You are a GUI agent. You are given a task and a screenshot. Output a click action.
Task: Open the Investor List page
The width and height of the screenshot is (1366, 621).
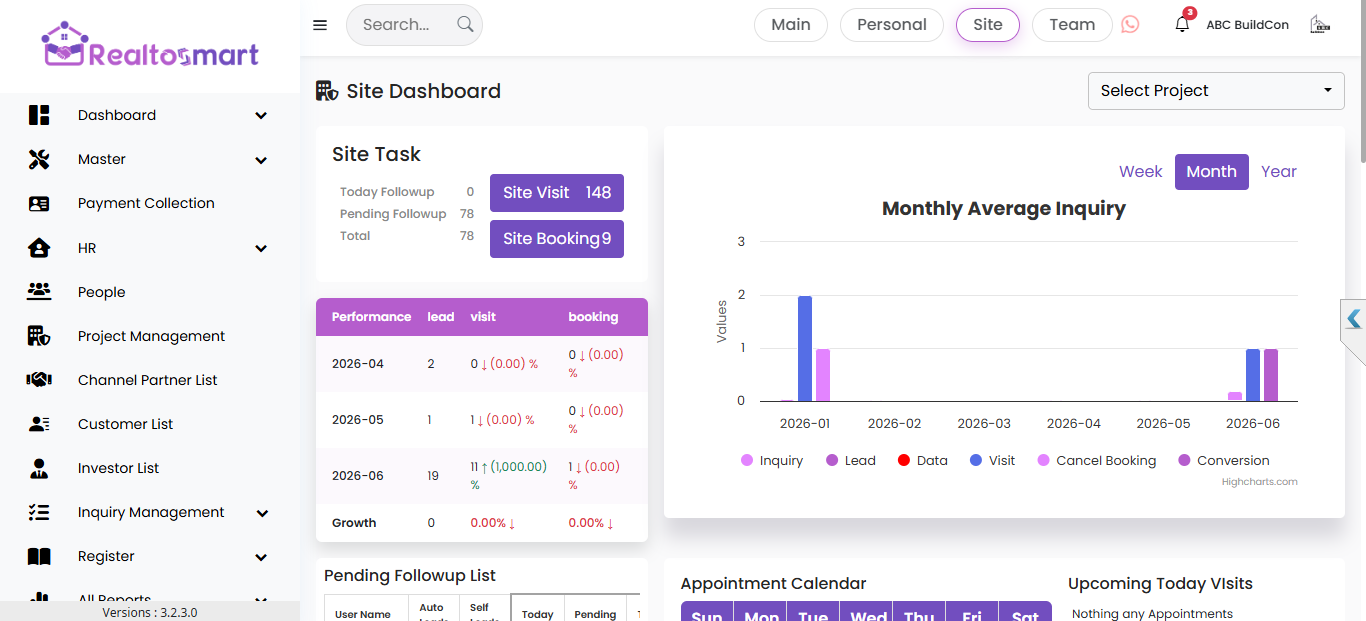[x=118, y=468]
